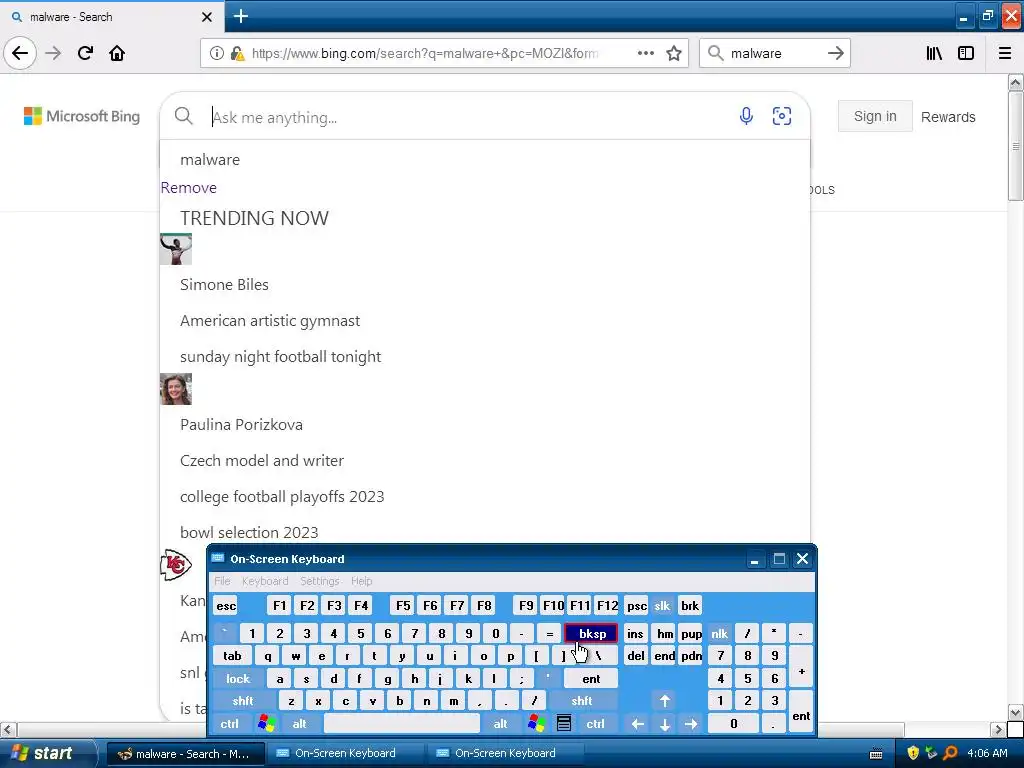Toggle the Firefox sidebar view

pyautogui.click(x=965, y=53)
